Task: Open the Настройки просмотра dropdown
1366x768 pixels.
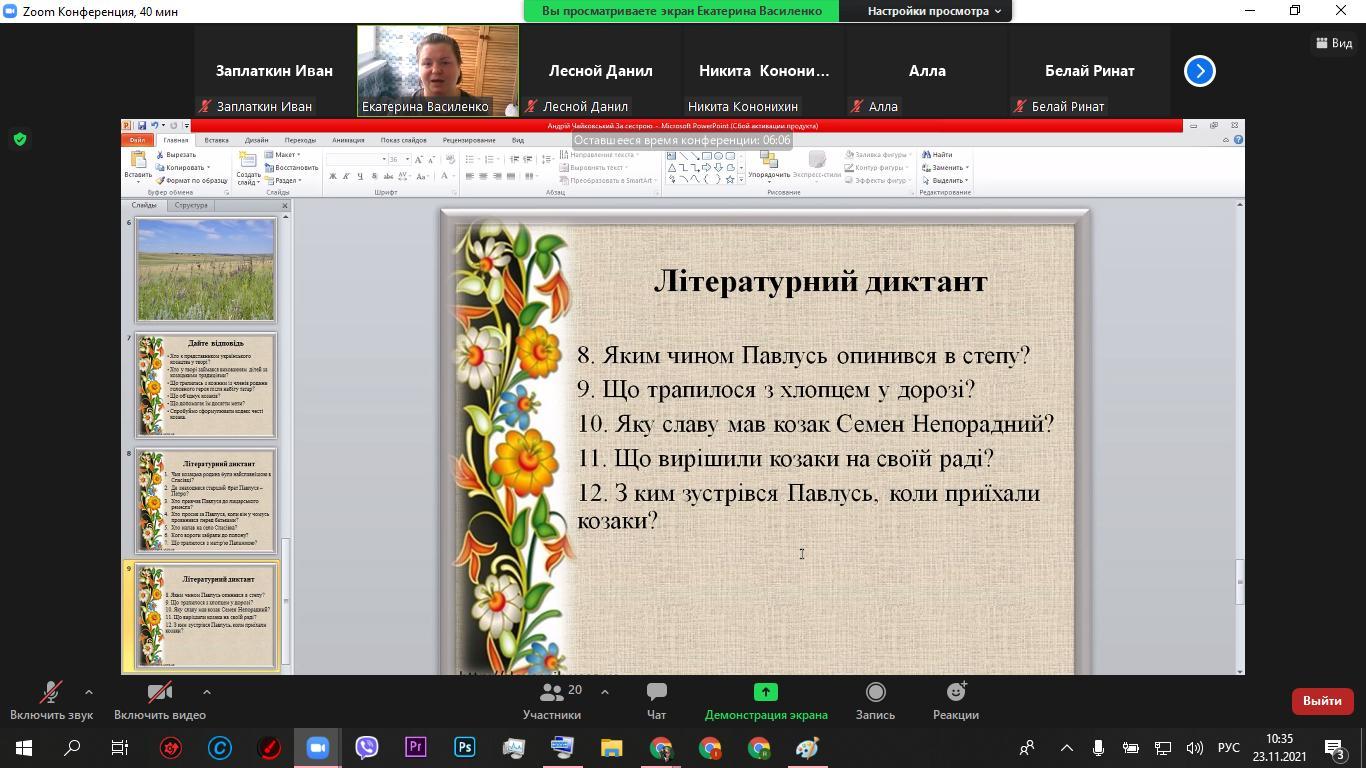Action: [933, 11]
